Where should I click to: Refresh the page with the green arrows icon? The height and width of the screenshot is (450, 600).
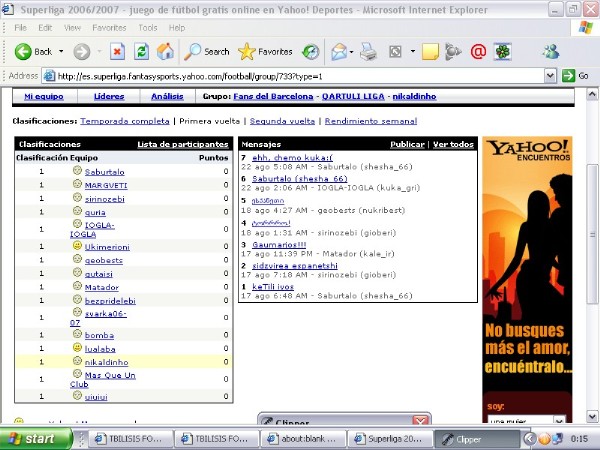[141, 51]
